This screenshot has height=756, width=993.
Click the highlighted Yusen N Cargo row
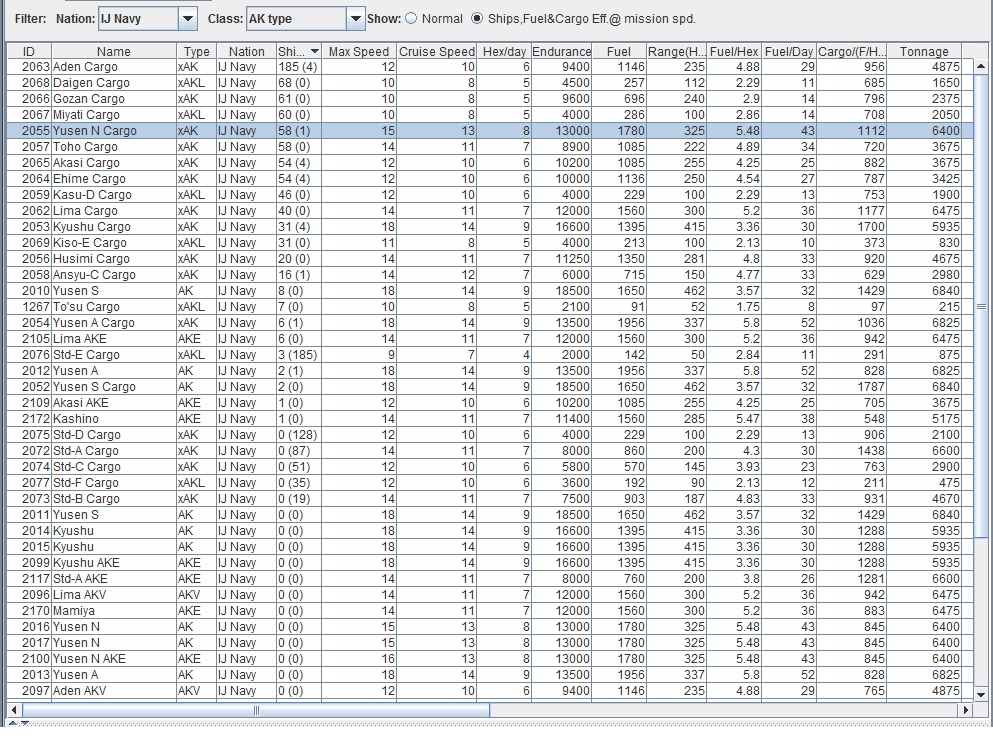(490, 130)
